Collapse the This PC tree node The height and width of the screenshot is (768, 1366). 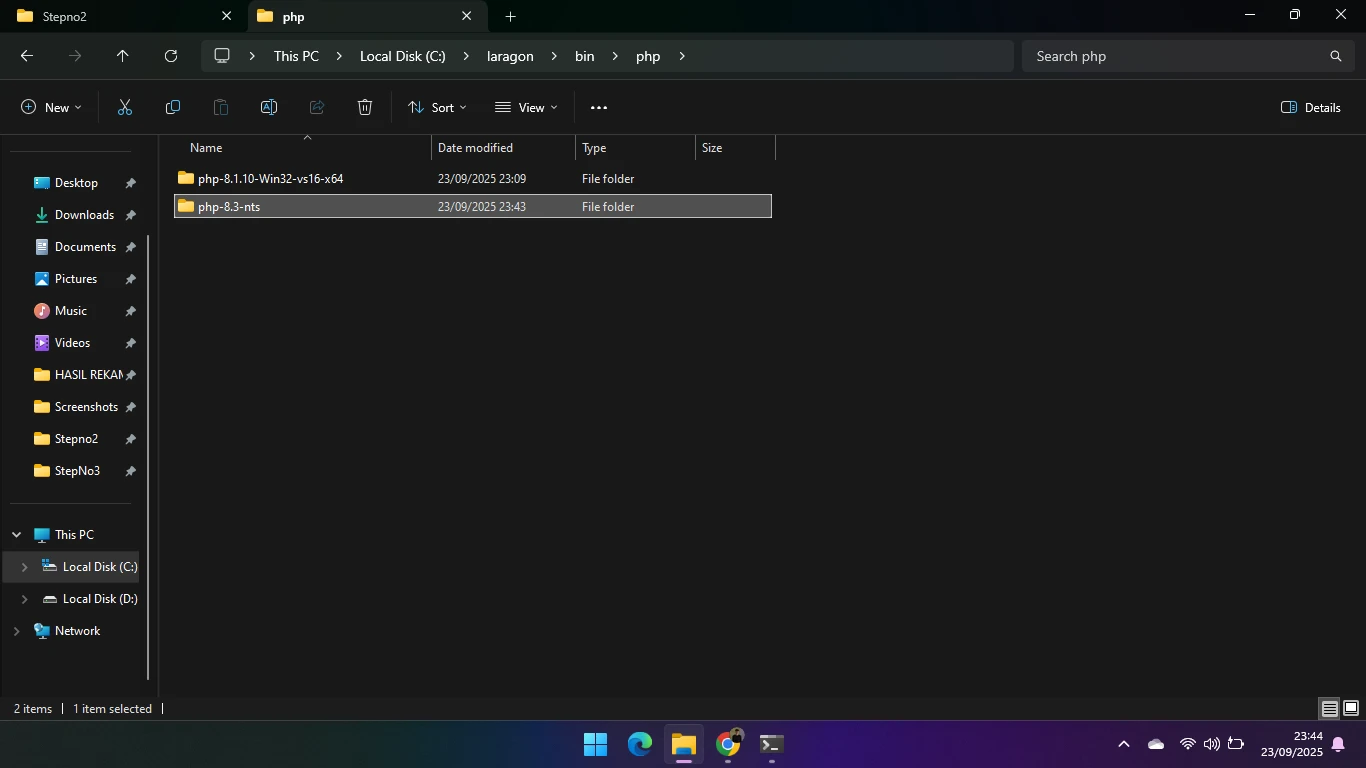click(16, 535)
